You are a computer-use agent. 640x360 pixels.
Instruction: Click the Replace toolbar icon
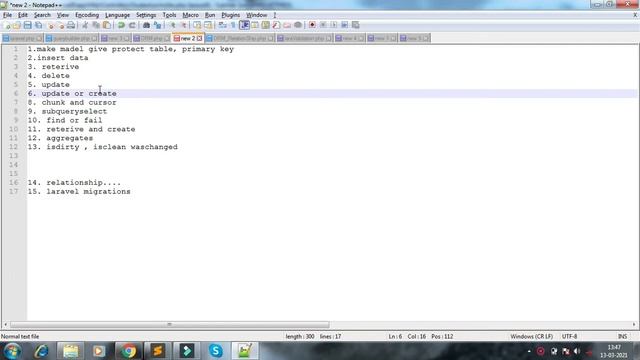[157, 25]
